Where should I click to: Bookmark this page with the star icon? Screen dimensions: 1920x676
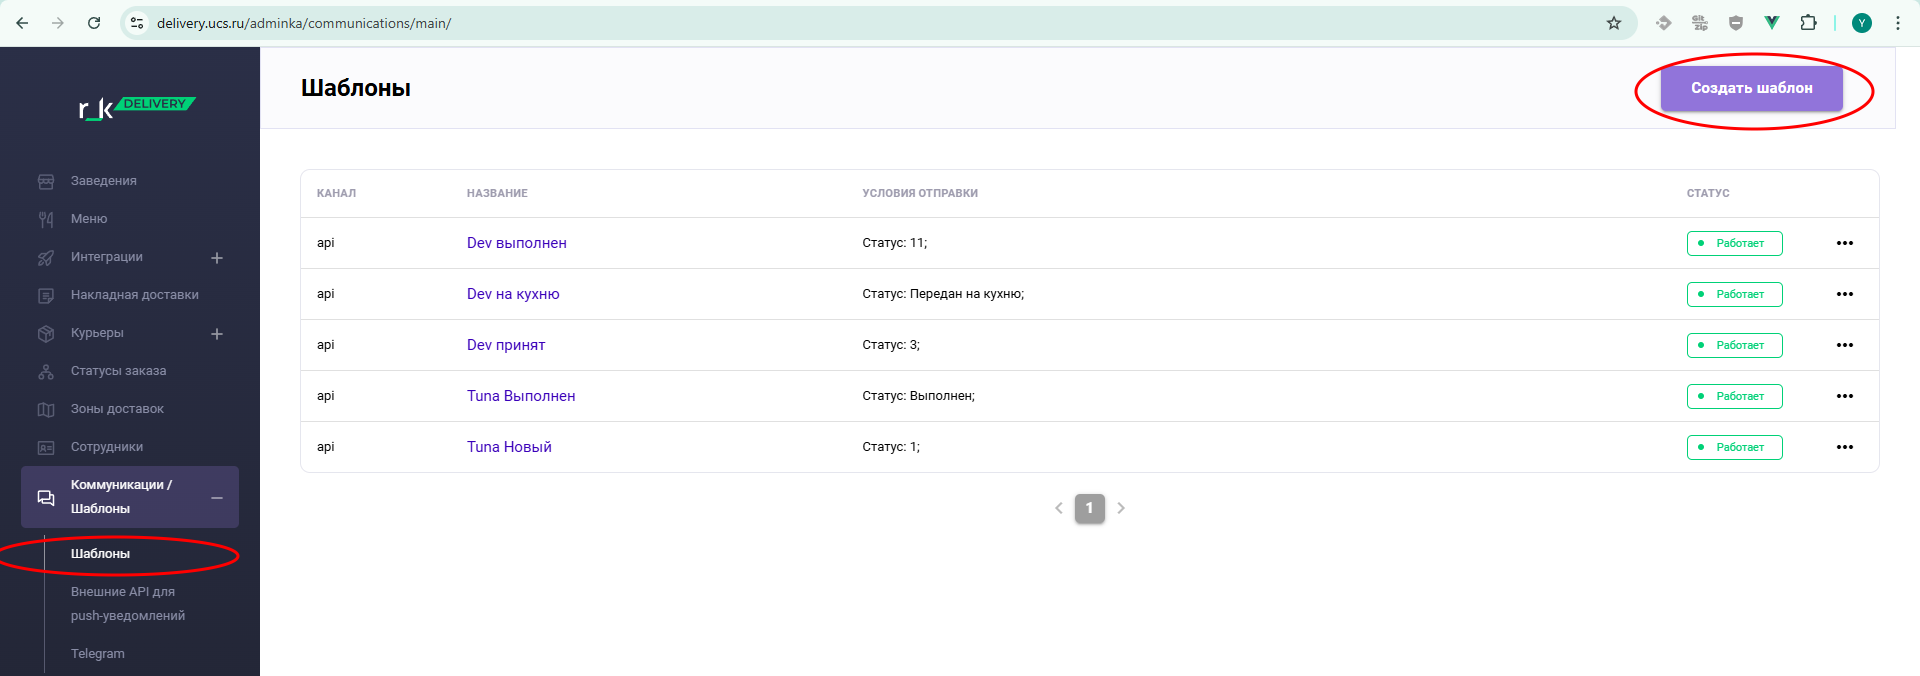tap(1613, 23)
